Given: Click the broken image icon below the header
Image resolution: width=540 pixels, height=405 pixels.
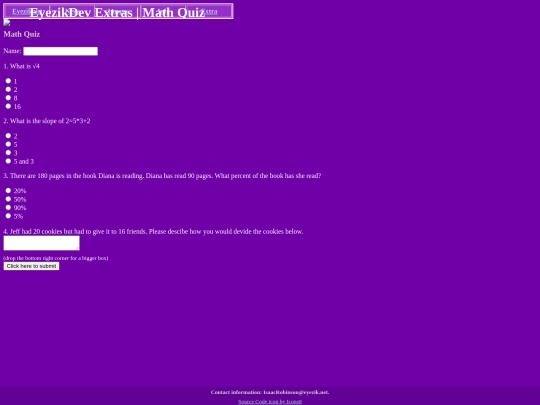Looking at the screenshot, I should 7,23.
